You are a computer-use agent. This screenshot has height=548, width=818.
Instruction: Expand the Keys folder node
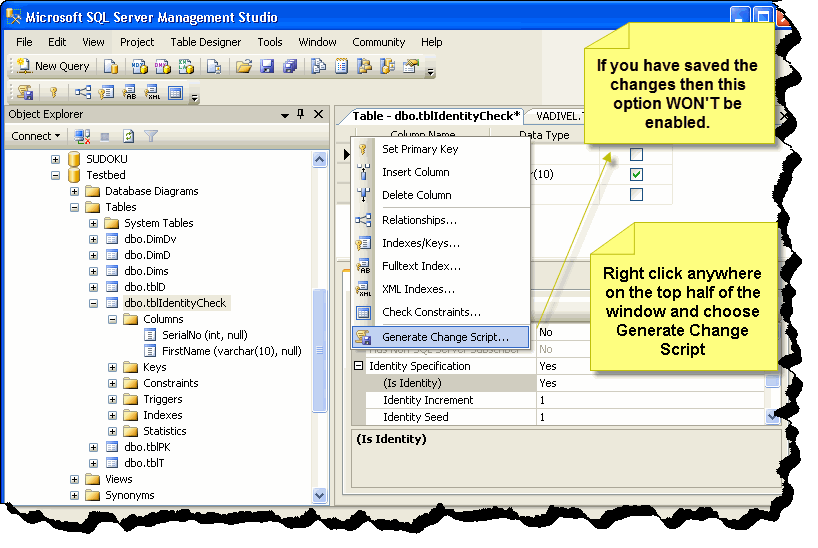click(x=113, y=367)
